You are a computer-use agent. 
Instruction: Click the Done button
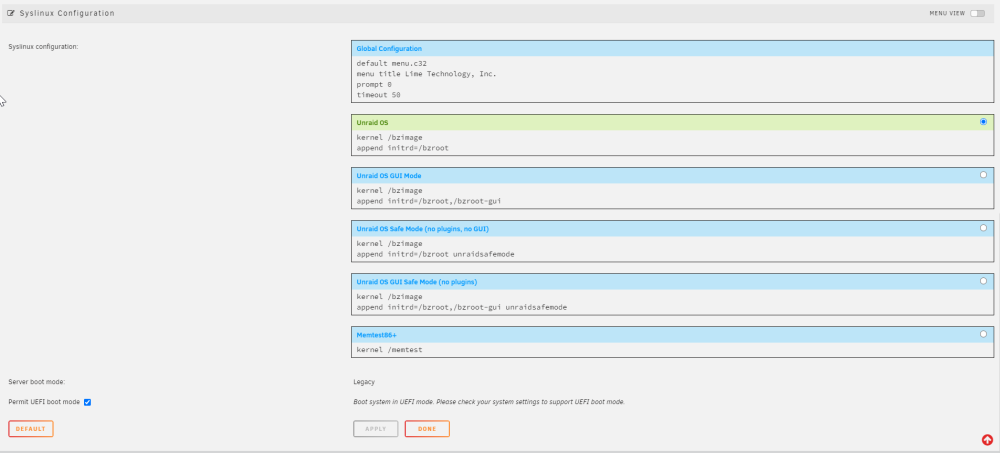(427, 429)
